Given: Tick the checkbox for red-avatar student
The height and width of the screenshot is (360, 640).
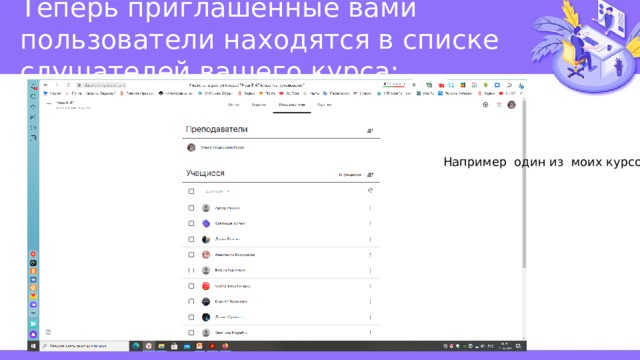Looking at the screenshot, I should [x=191, y=286].
